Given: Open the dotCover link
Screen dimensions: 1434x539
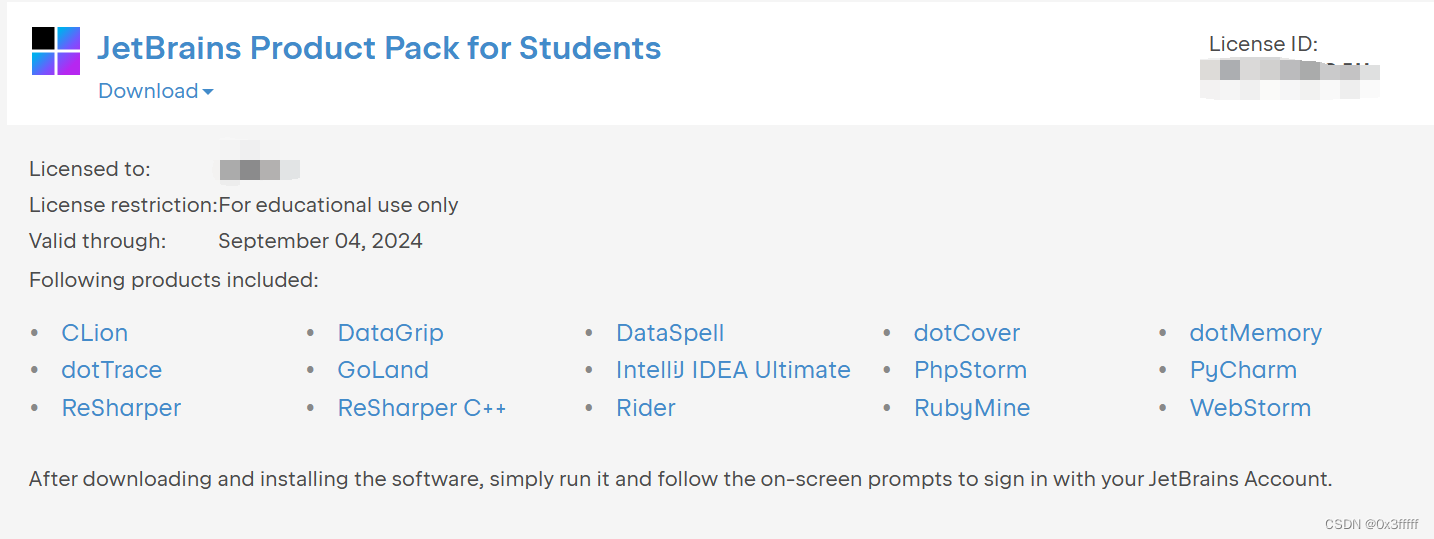Looking at the screenshot, I should pos(966,333).
